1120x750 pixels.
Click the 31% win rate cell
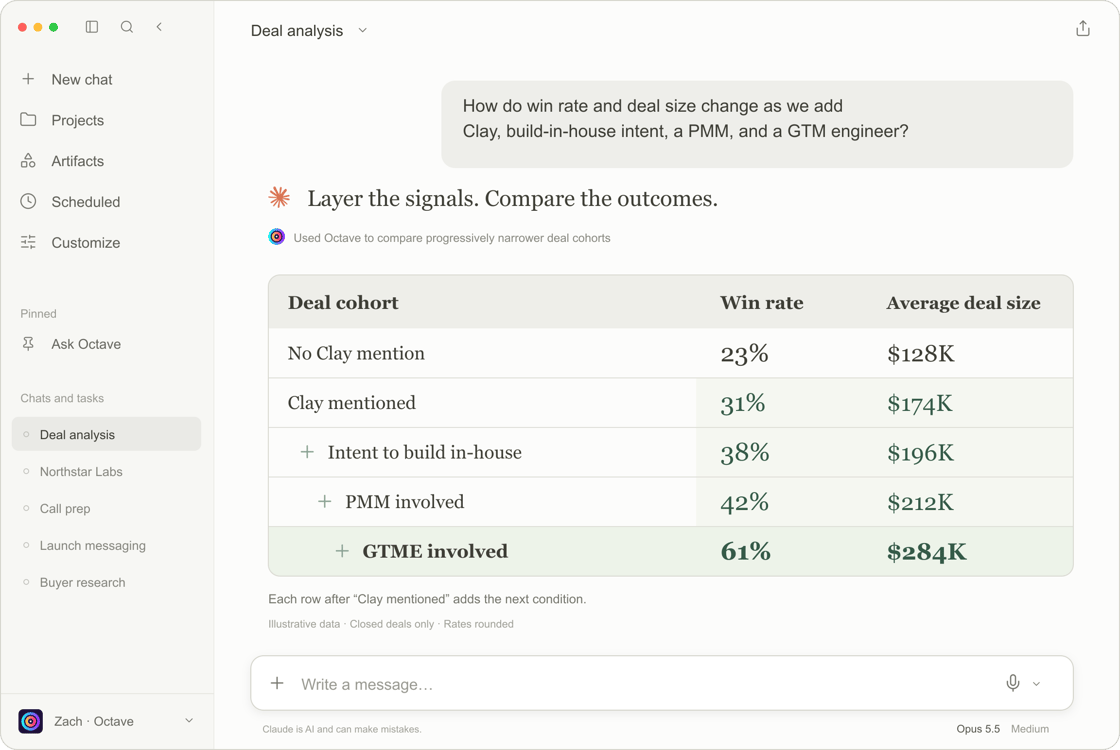point(743,403)
